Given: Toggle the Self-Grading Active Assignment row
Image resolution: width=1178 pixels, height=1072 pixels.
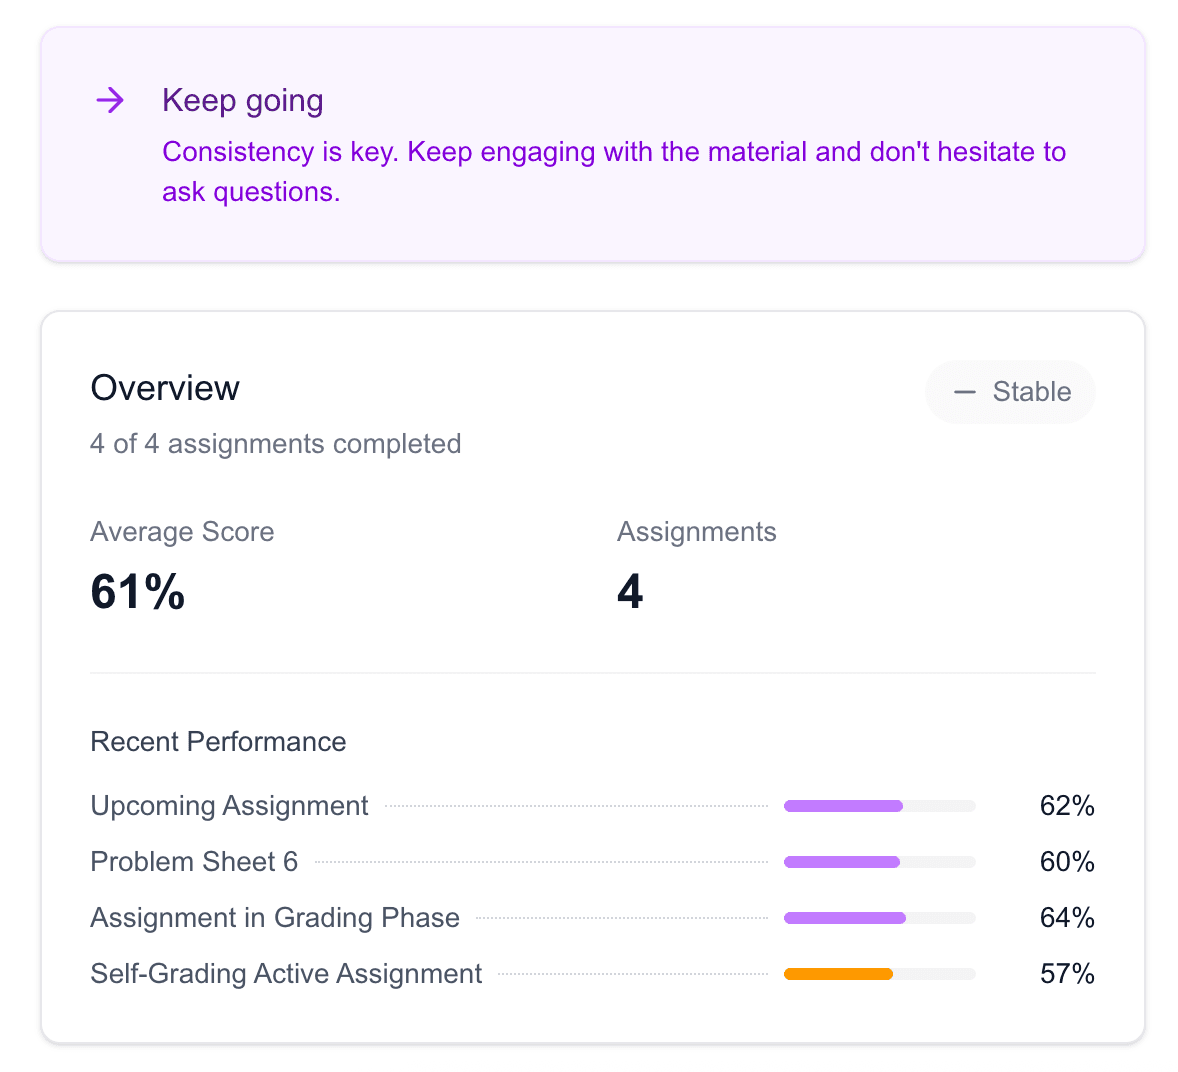Looking at the screenshot, I should click(x=286, y=973).
